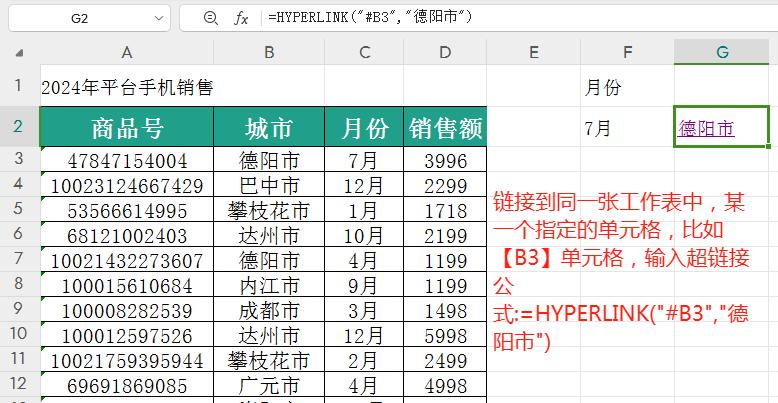
Task: Select column A header
Action: click(127, 52)
